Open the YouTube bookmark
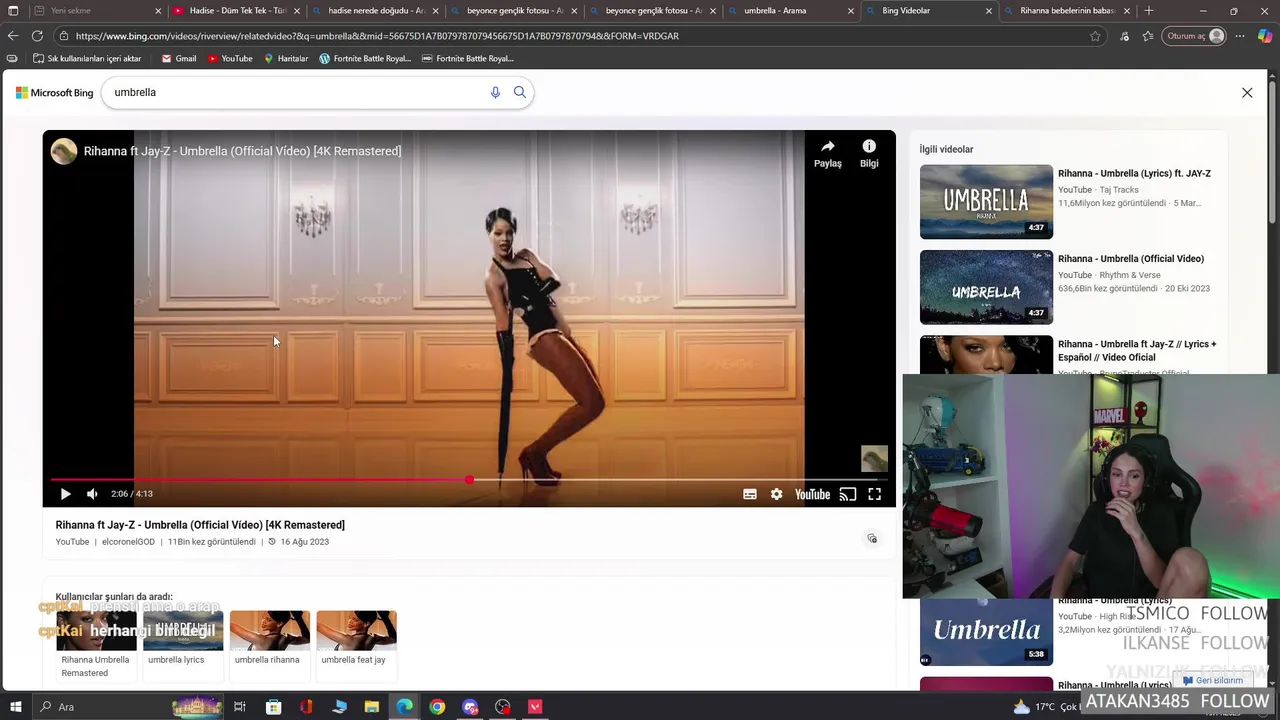 coord(230,59)
